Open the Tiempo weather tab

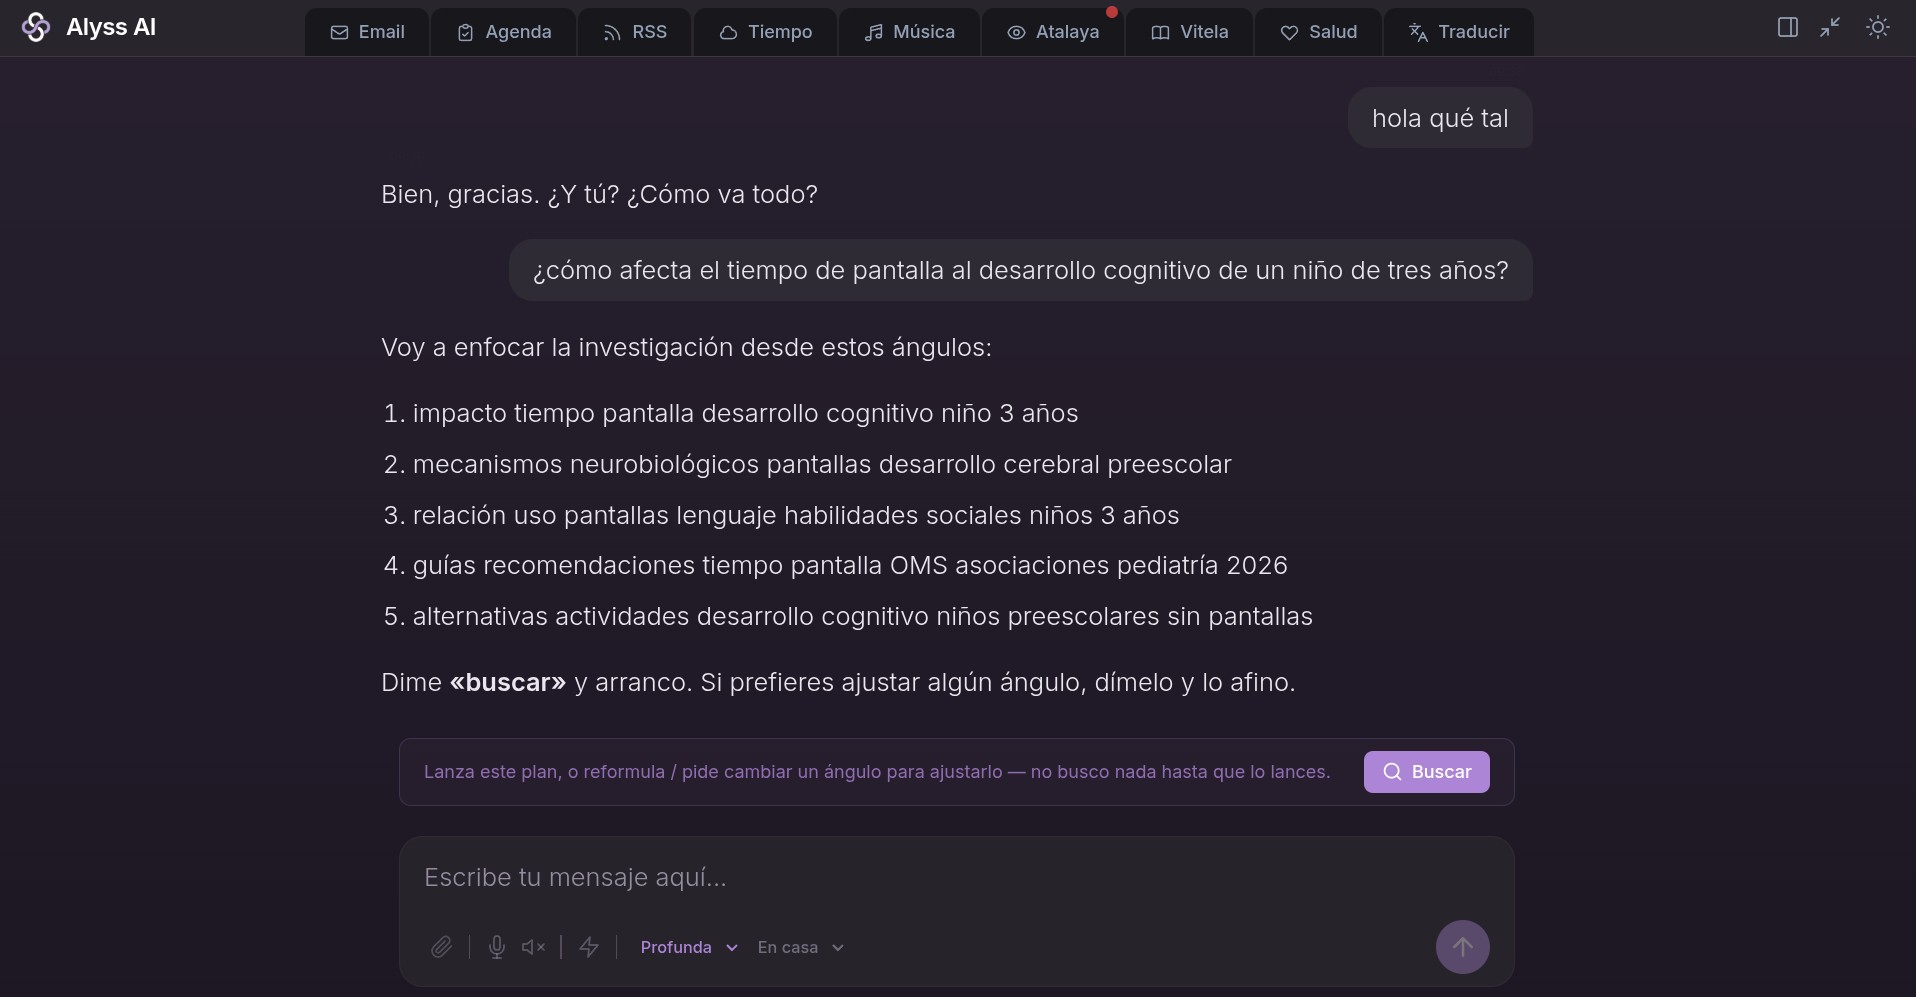tap(766, 32)
